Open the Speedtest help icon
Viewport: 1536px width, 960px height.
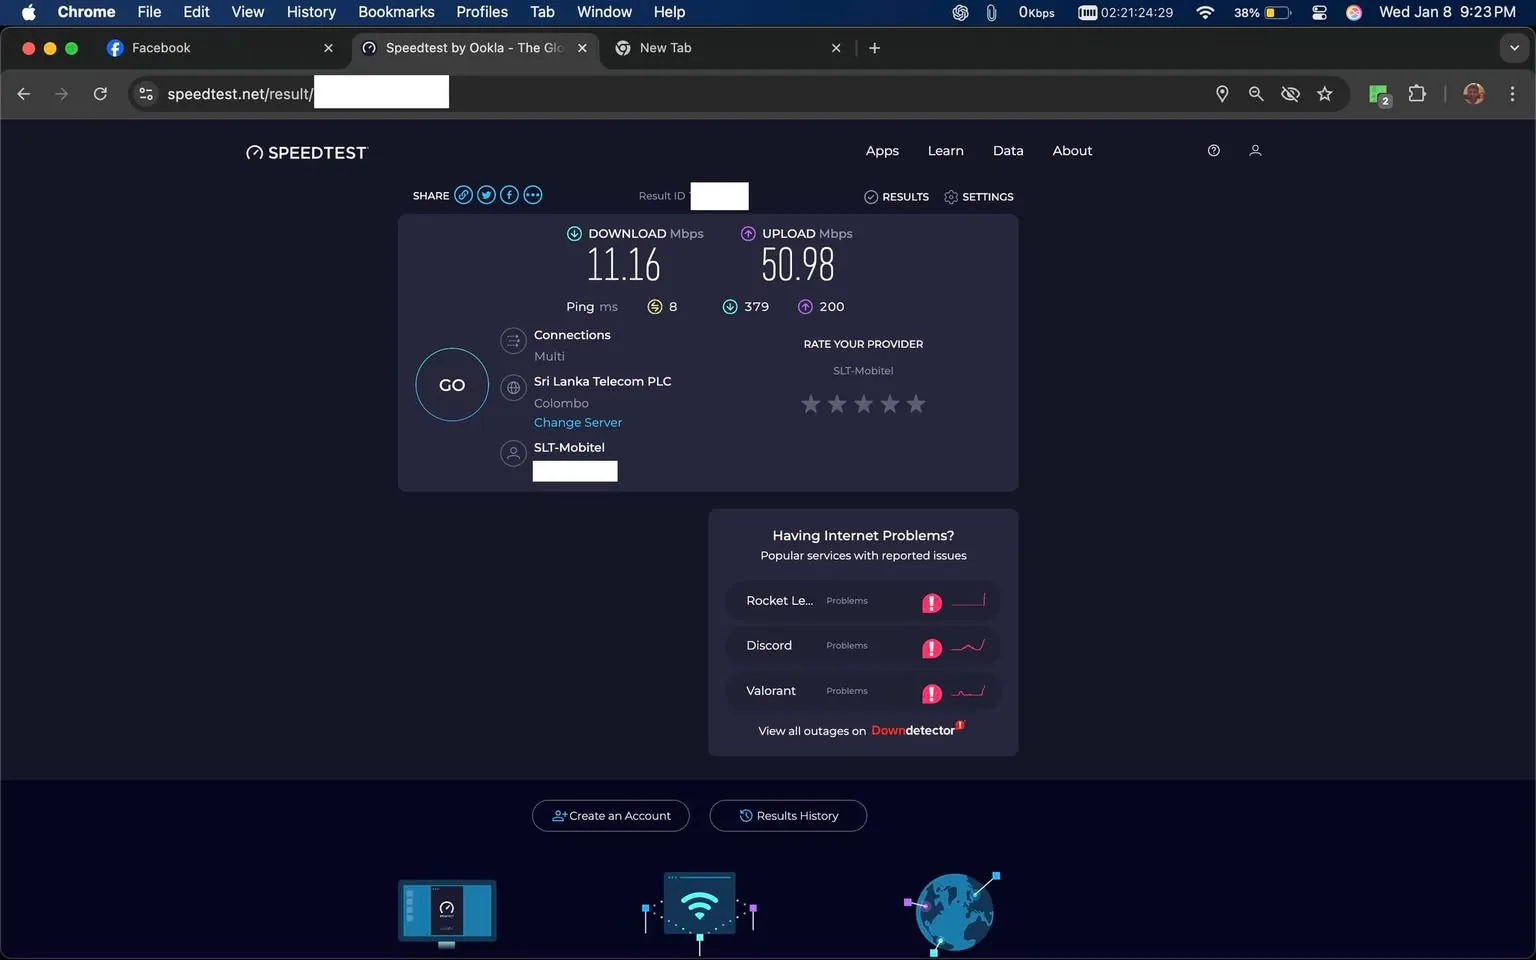point(1213,151)
